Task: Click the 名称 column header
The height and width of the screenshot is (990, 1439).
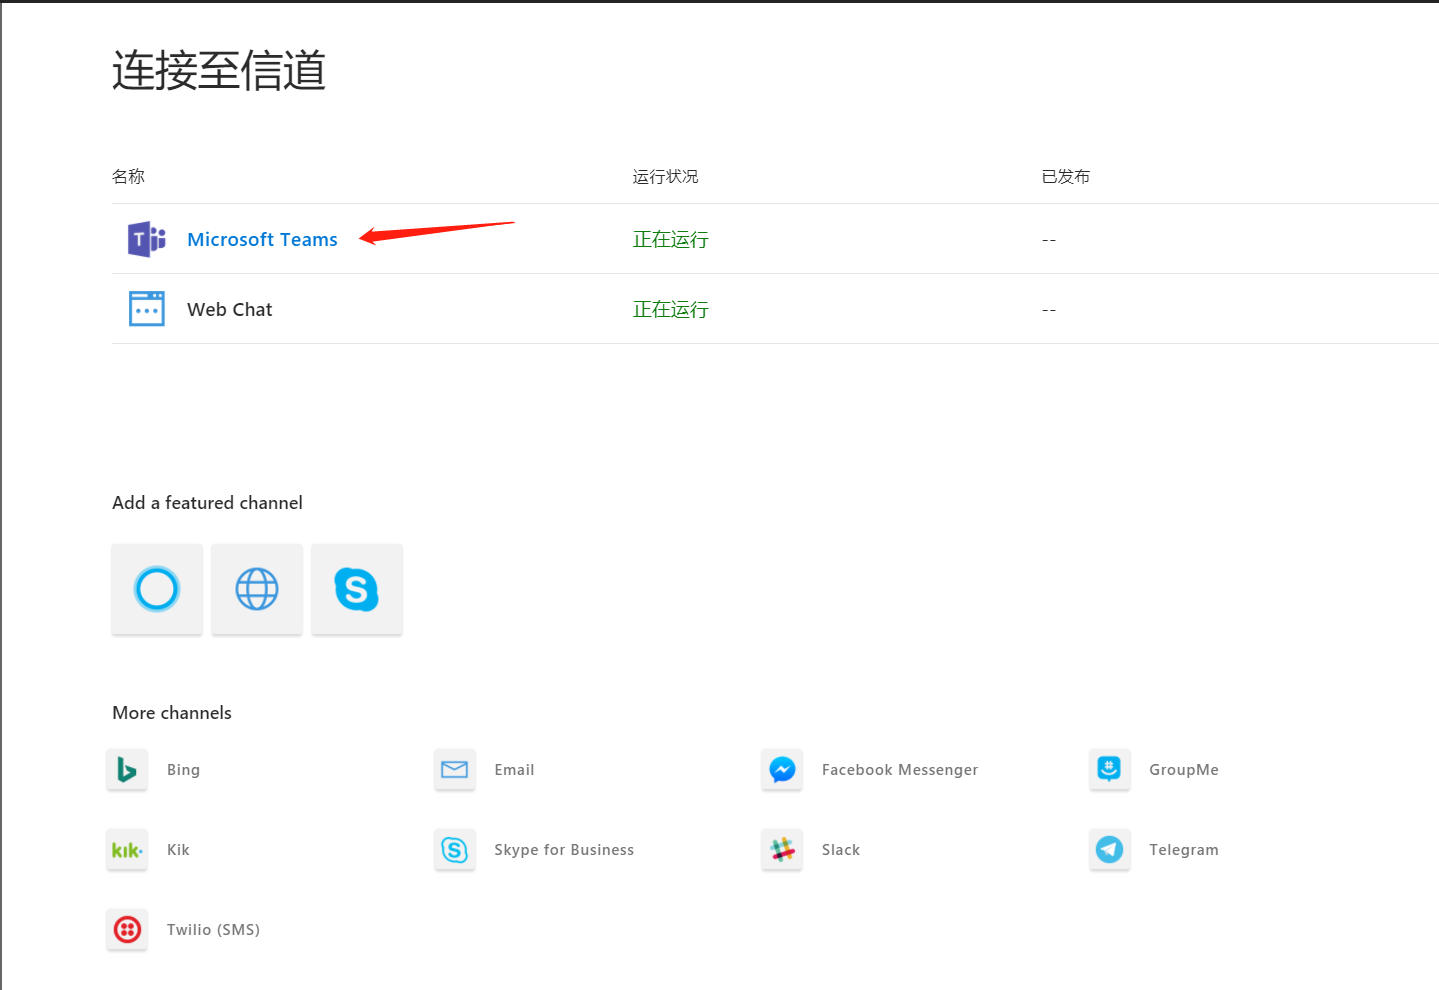Action: point(128,176)
